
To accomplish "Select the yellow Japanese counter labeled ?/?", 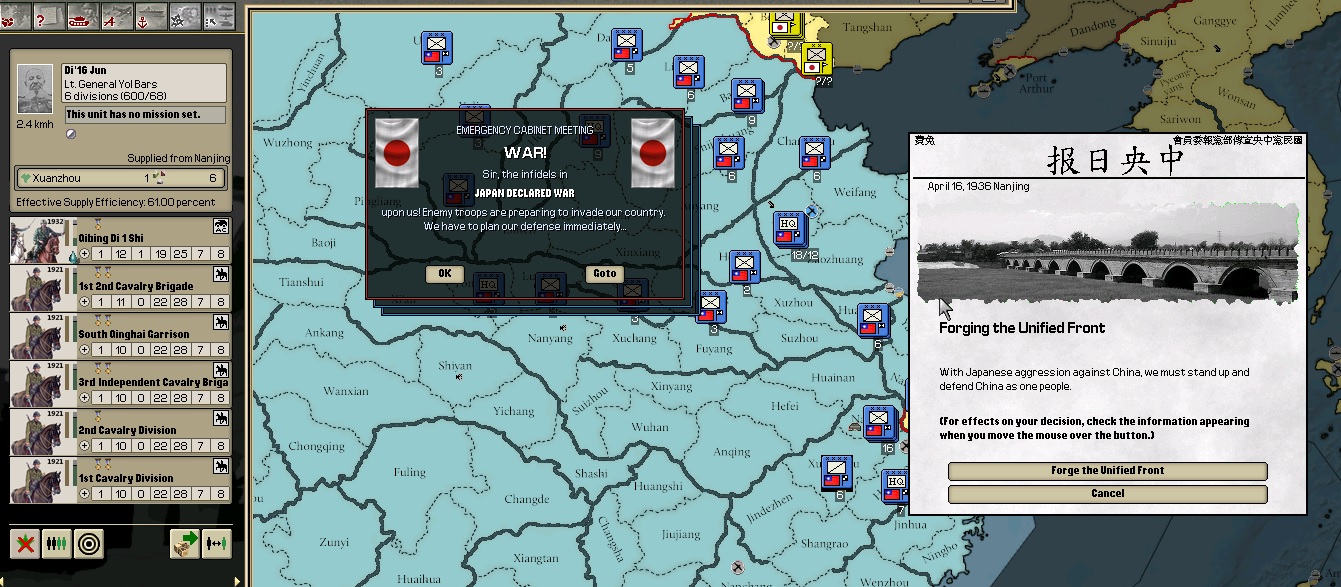I will point(816,58).
